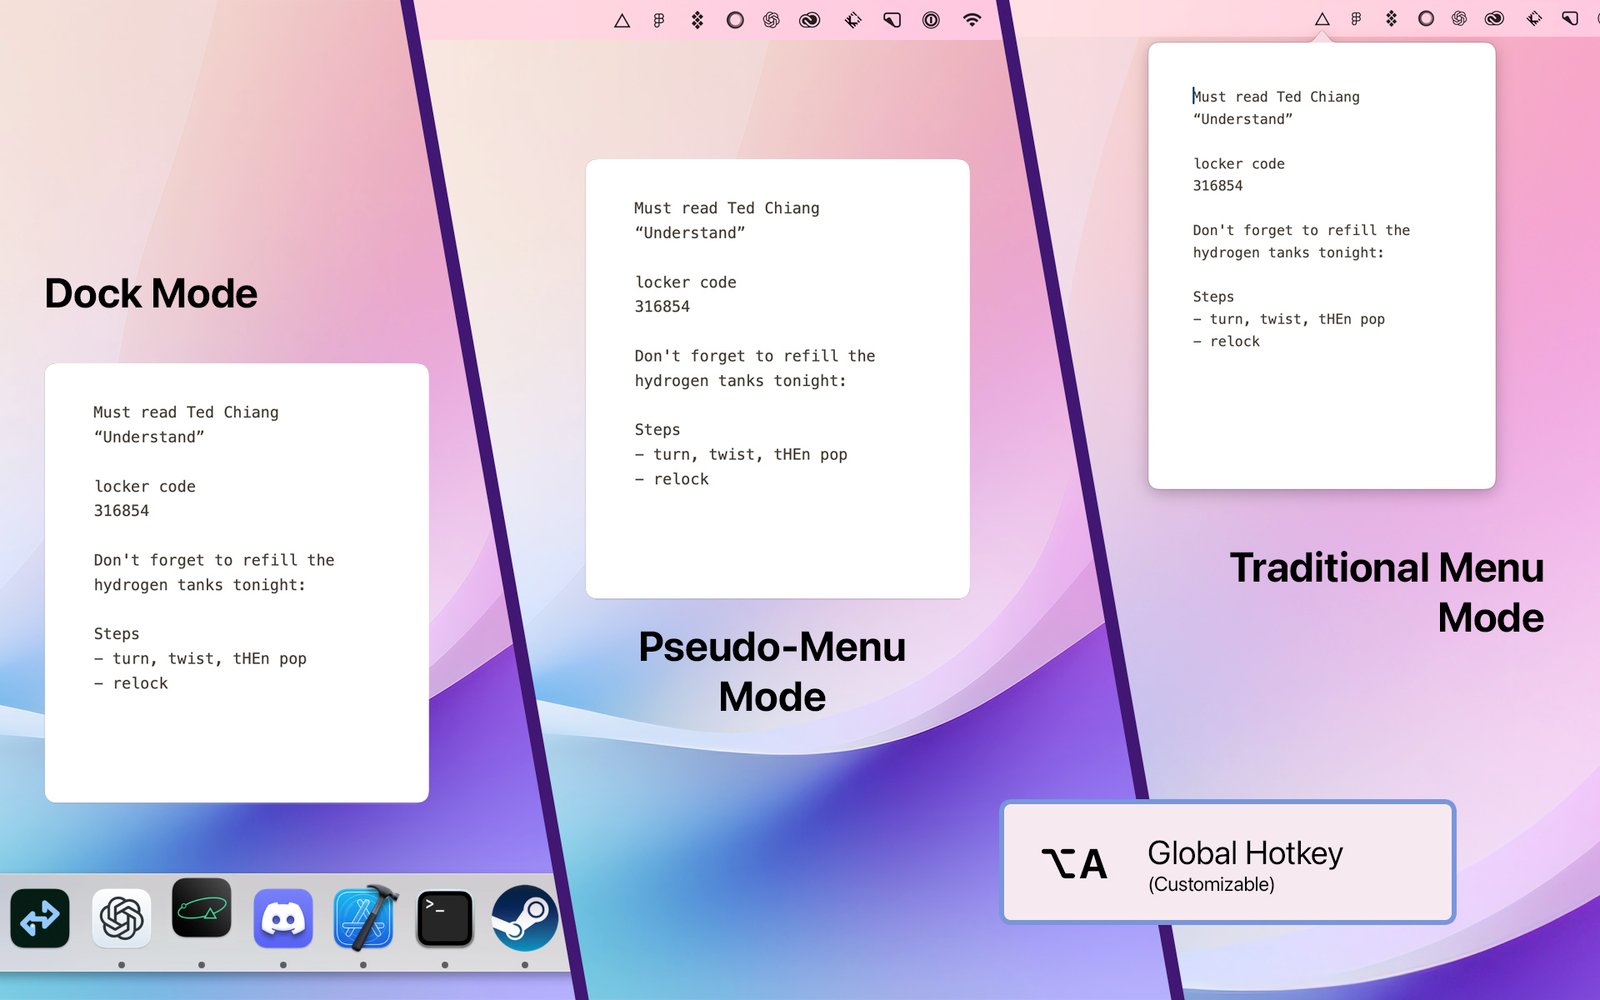
Task: Launch Steam from the dock
Action: coord(524,917)
